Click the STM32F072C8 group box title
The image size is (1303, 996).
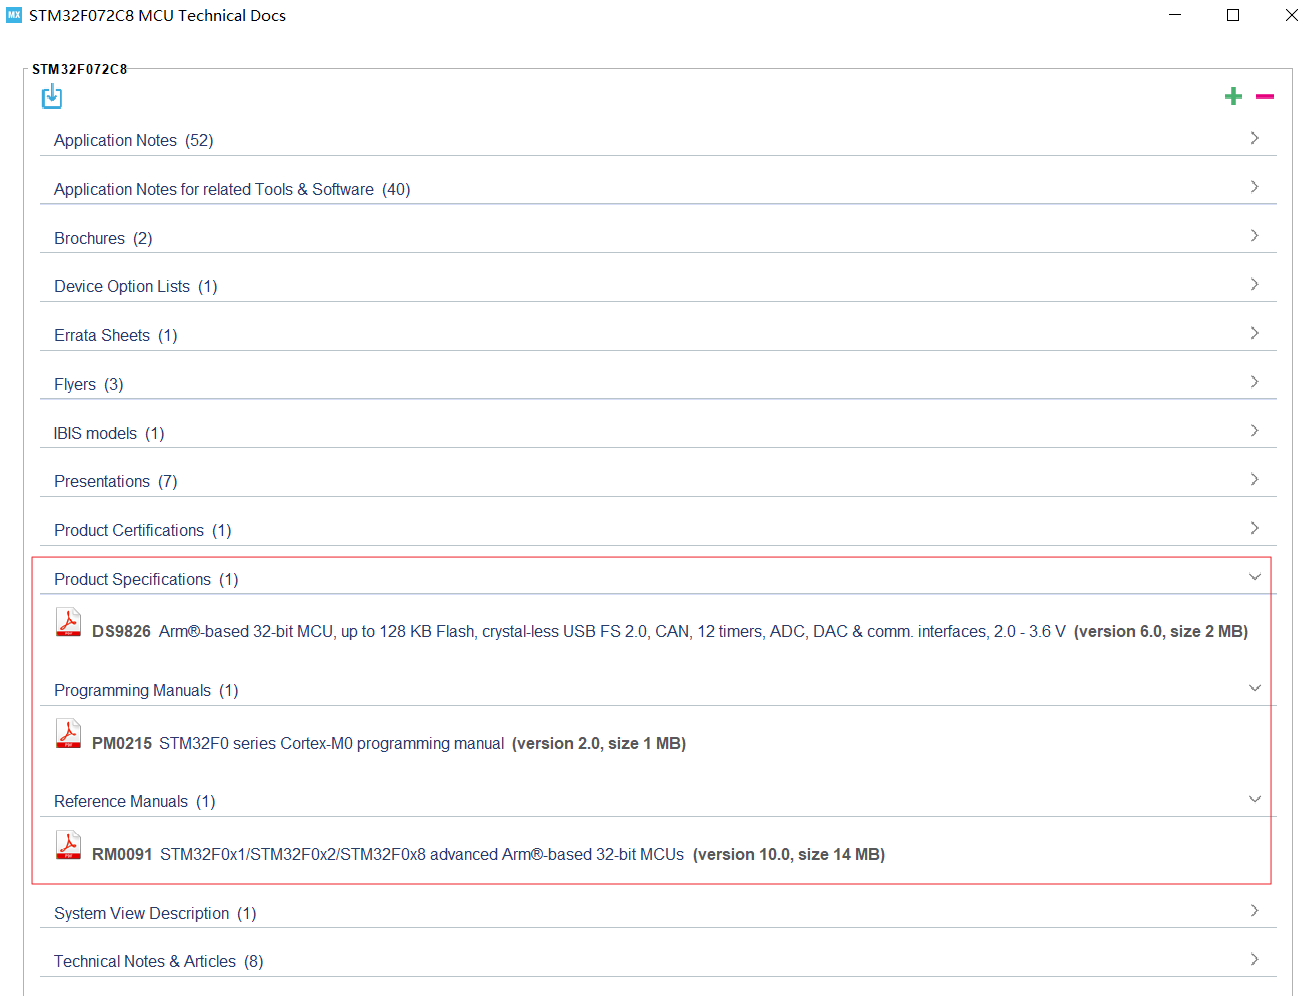(80, 69)
